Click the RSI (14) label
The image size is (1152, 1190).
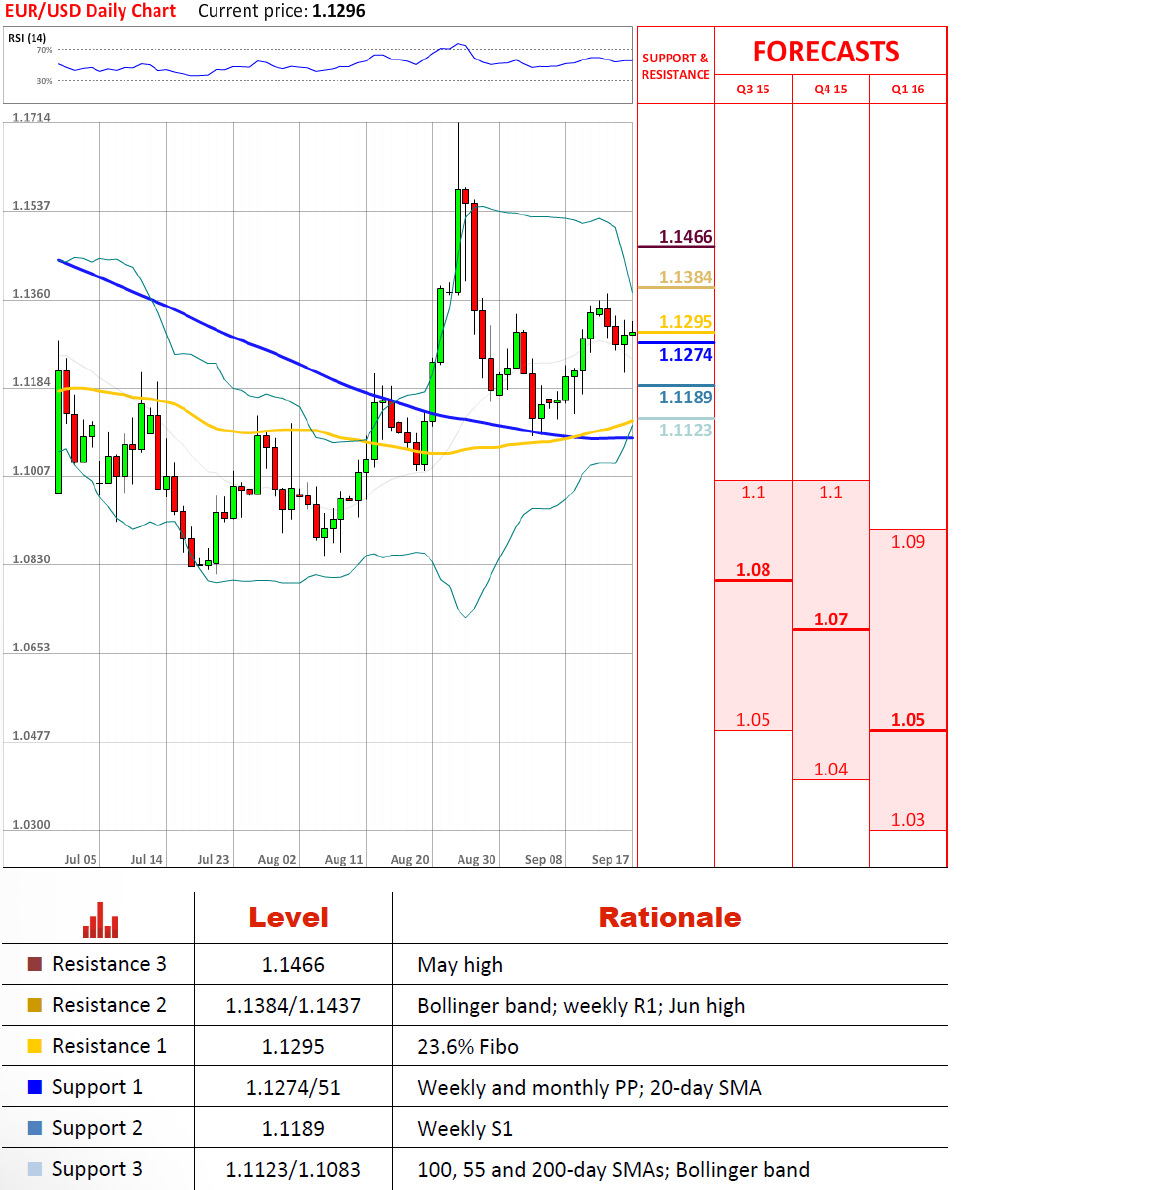27,38
